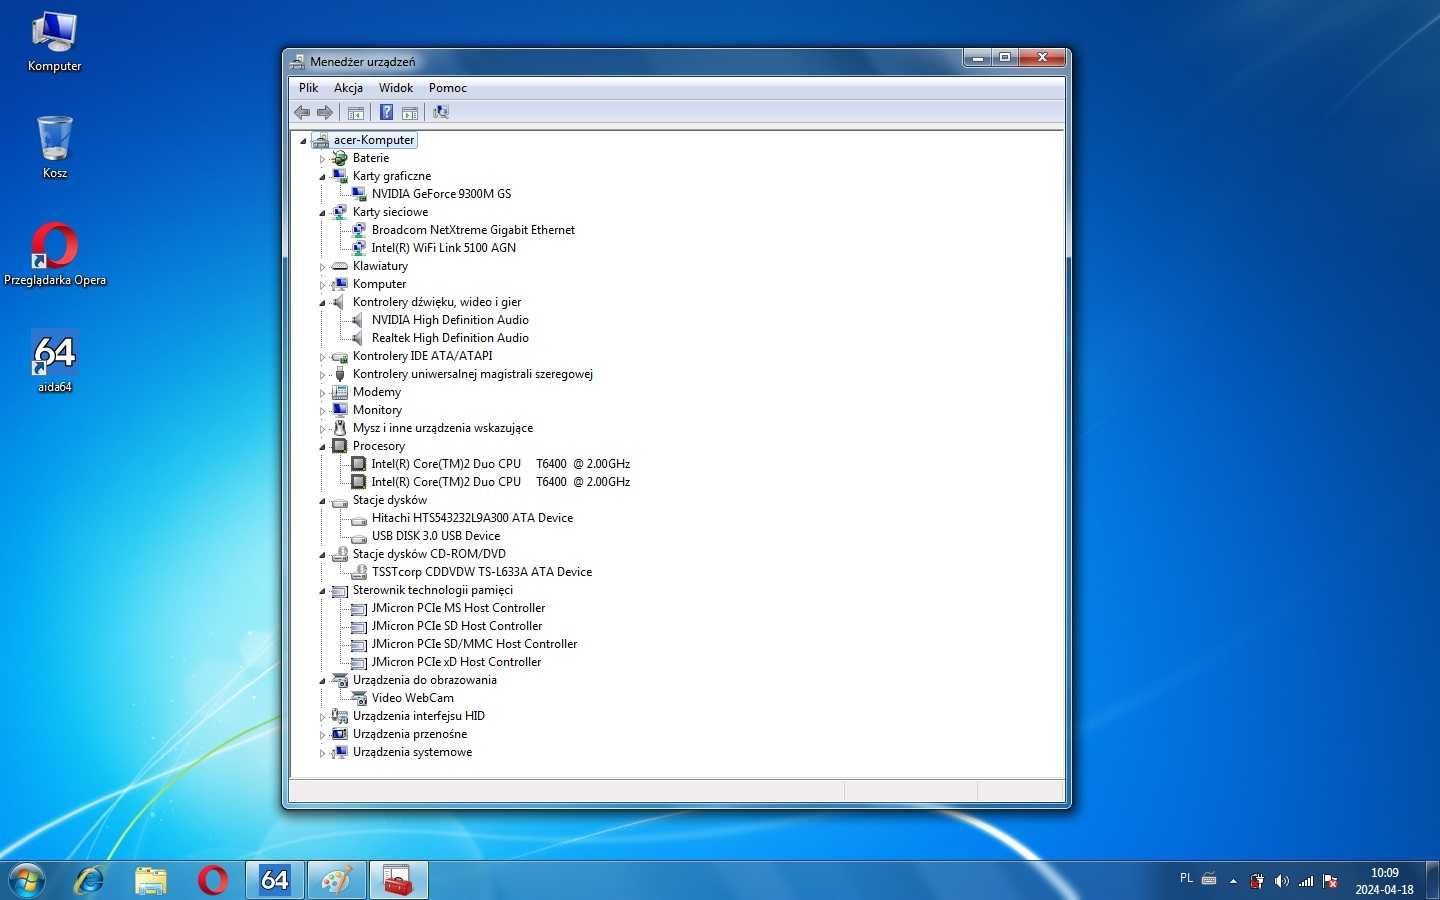
Task: Select USB DISK 3.0 USB Device
Action: pyautogui.click(x=436, y=536)
